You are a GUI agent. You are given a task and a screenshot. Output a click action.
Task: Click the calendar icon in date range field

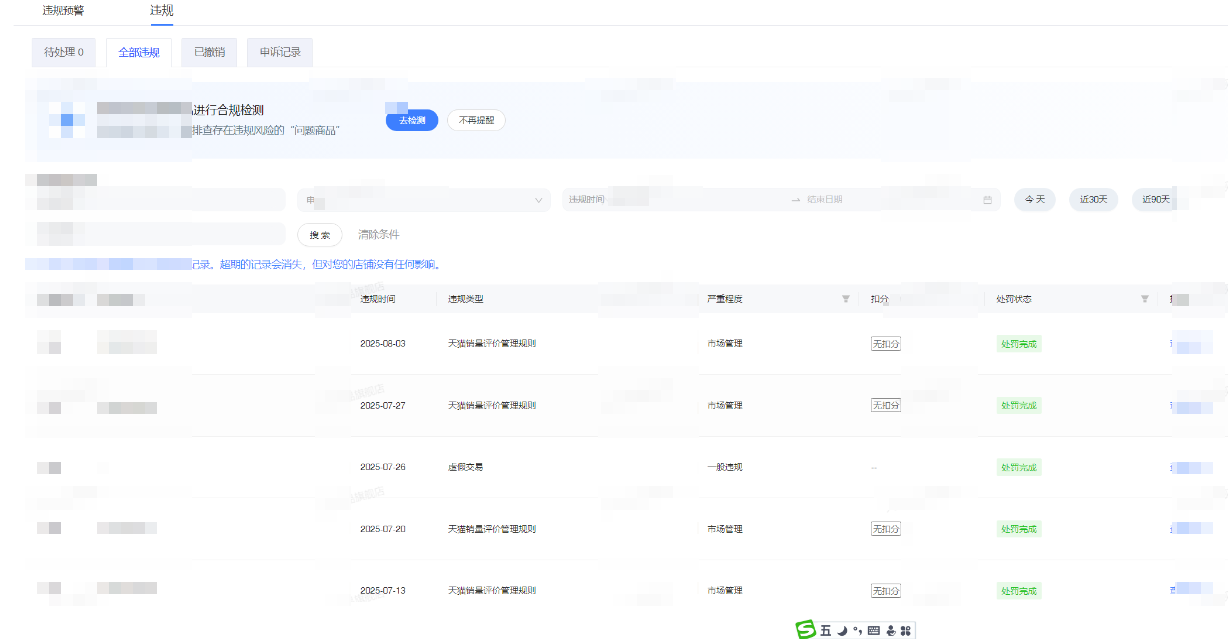tap(987, 200)
